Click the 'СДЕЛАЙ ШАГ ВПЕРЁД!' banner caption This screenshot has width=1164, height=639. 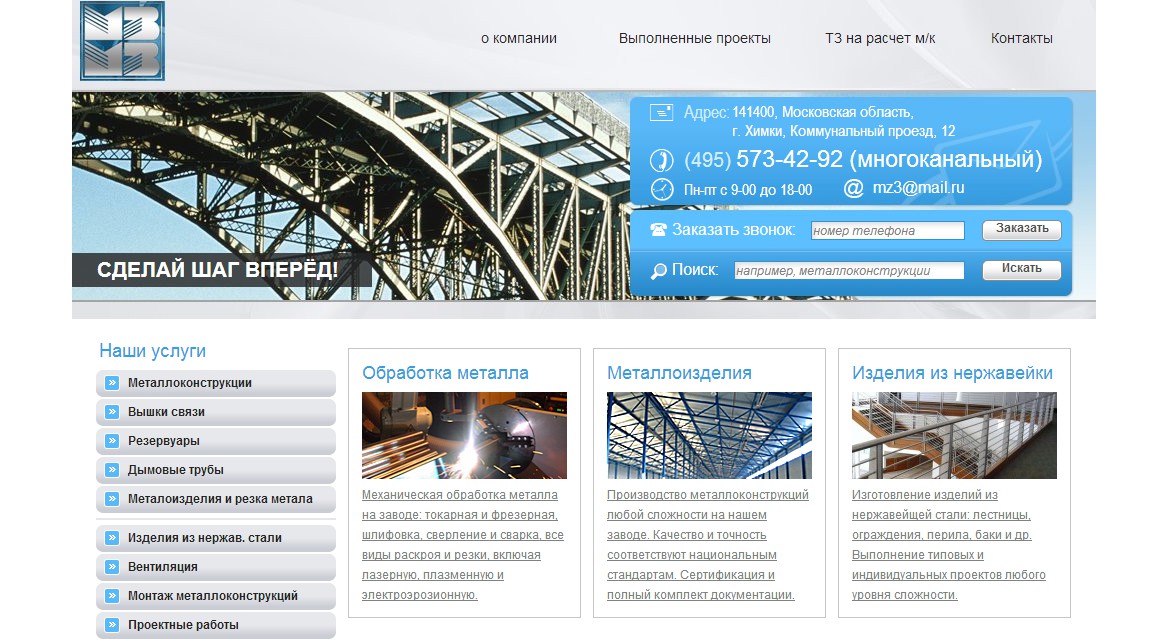coord(218,269)
